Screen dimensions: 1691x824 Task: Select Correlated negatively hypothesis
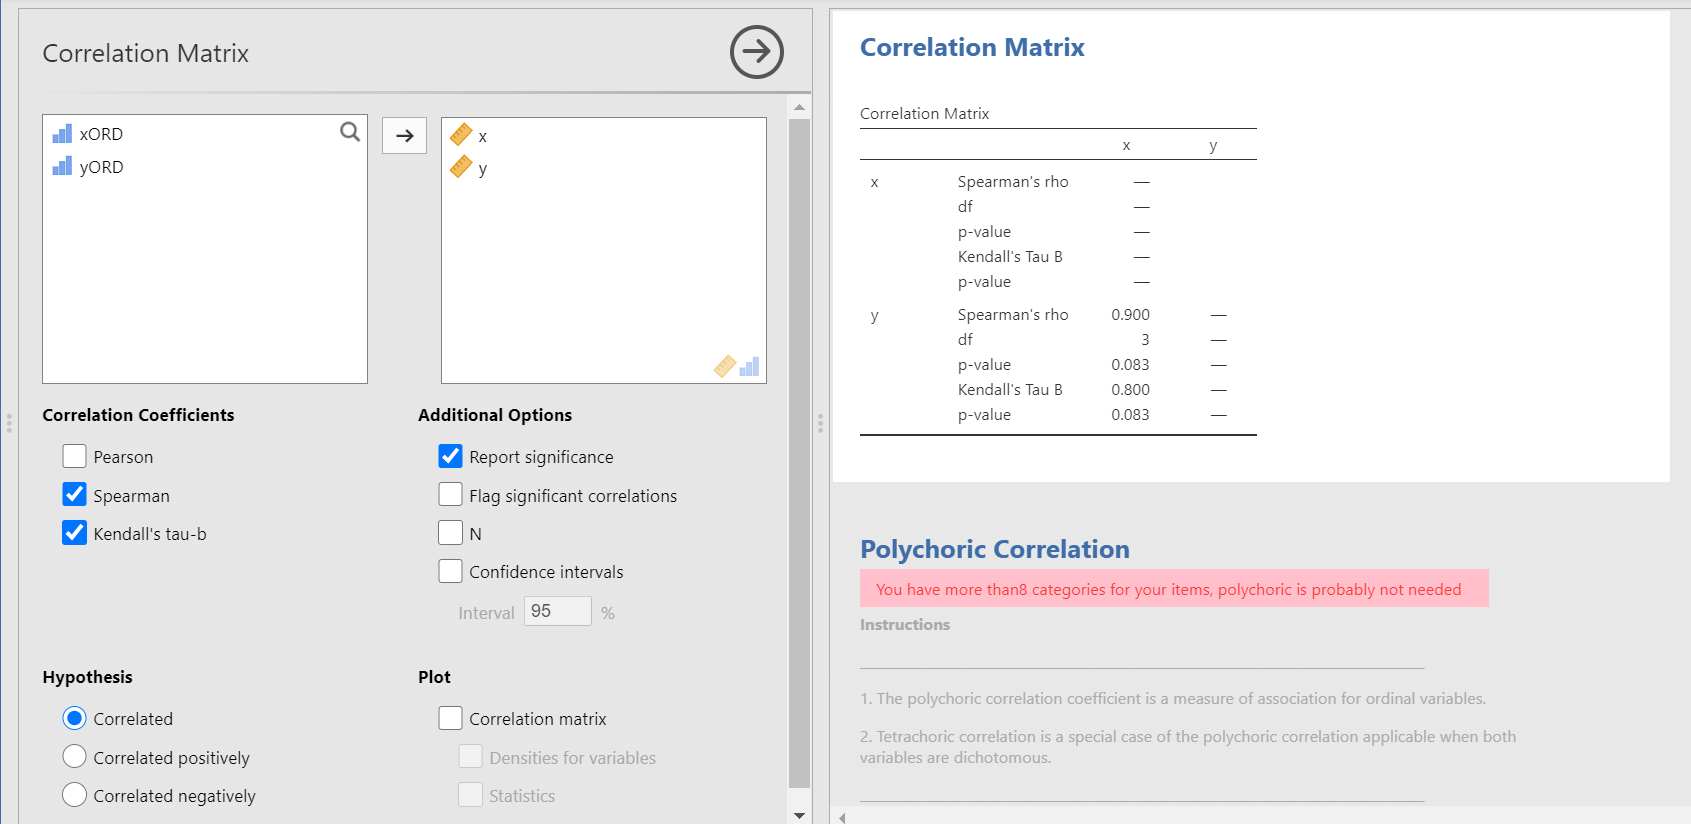point(75,795)
